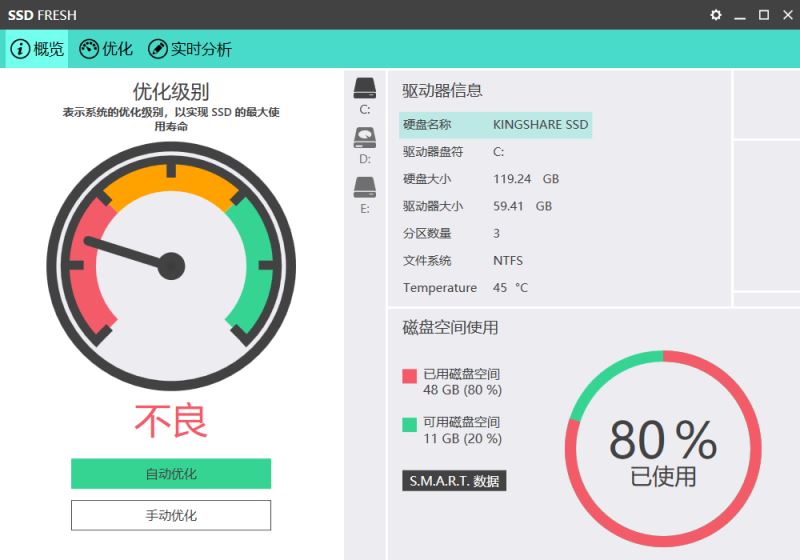Click the green 可用磁盘空间 legend swatch
This screenshot has height=560, width=800.
409,424
